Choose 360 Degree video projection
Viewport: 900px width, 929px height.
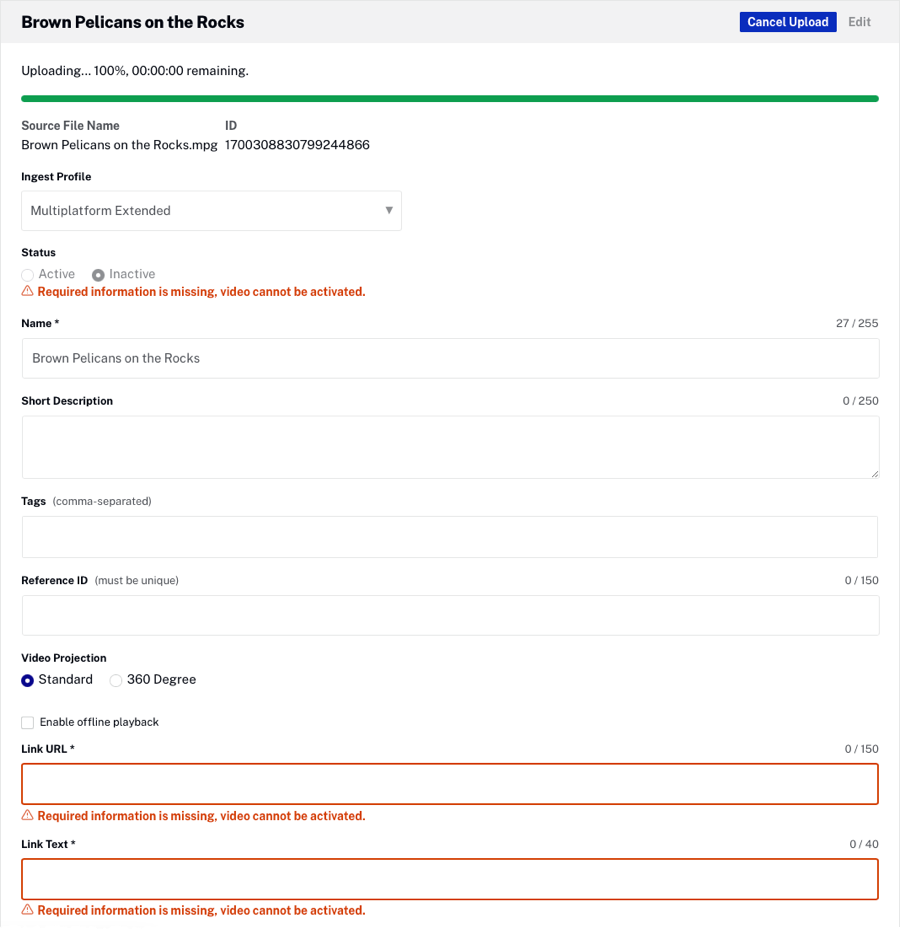point(116,681)
